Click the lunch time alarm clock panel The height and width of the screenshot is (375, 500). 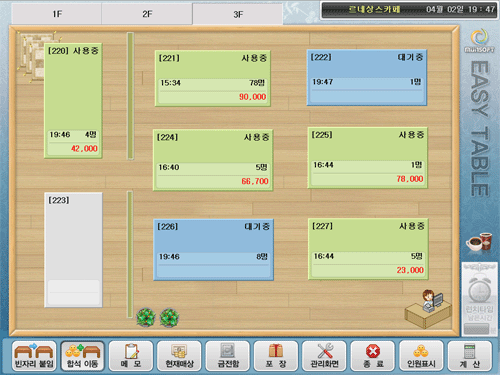(x=479, y=299)
